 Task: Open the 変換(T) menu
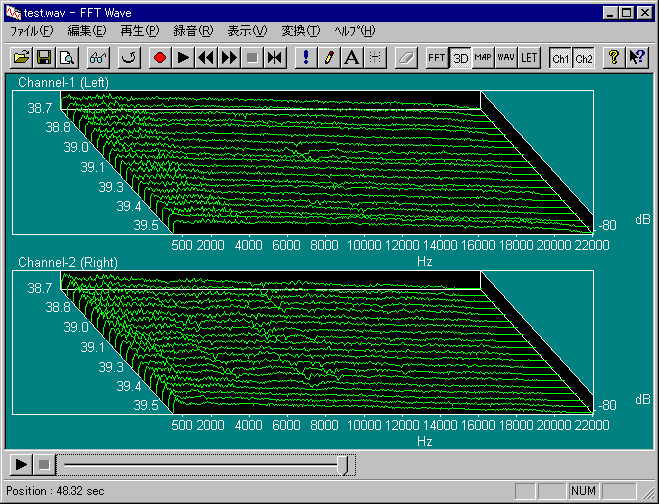pos(300,31)
